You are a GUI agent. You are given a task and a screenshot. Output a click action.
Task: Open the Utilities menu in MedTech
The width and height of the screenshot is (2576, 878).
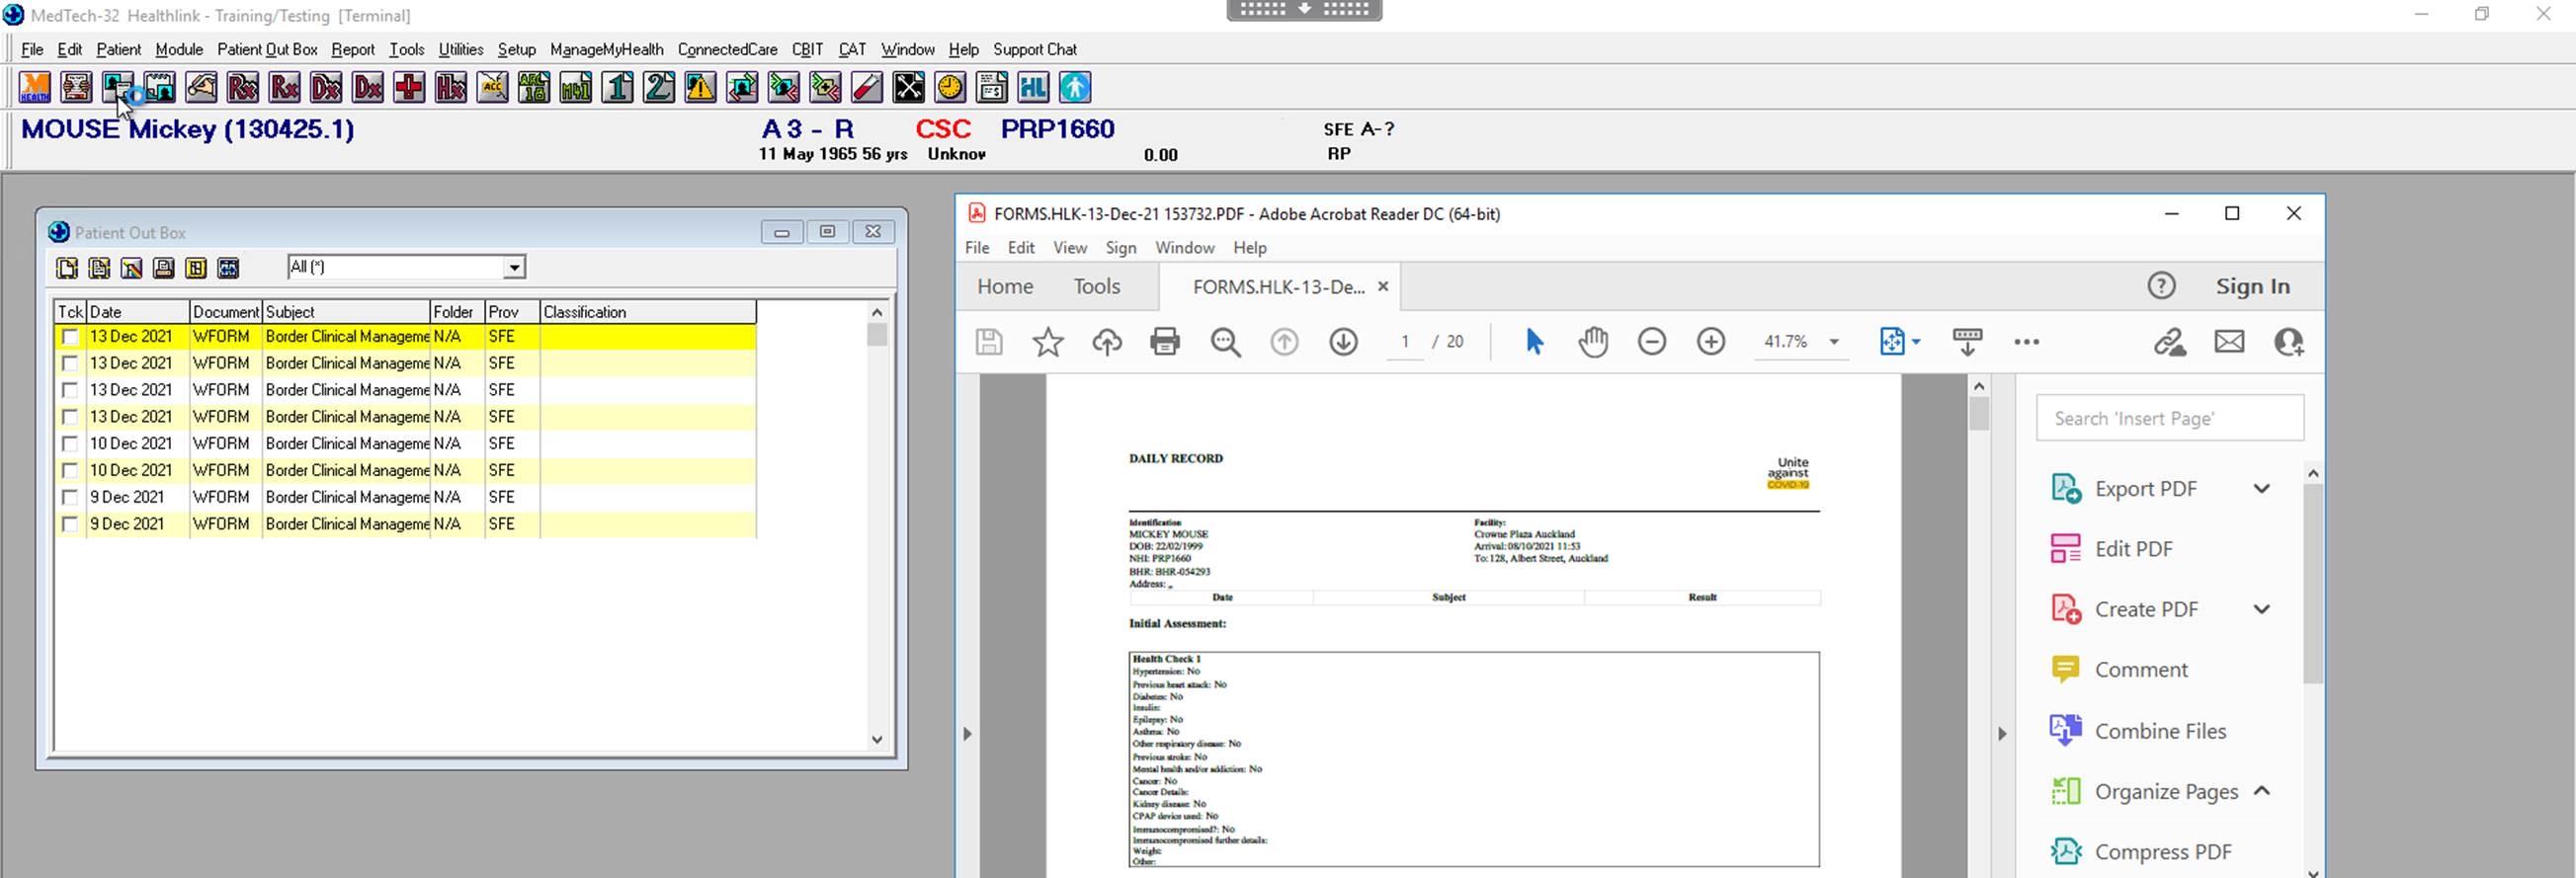tap(461, 49)
